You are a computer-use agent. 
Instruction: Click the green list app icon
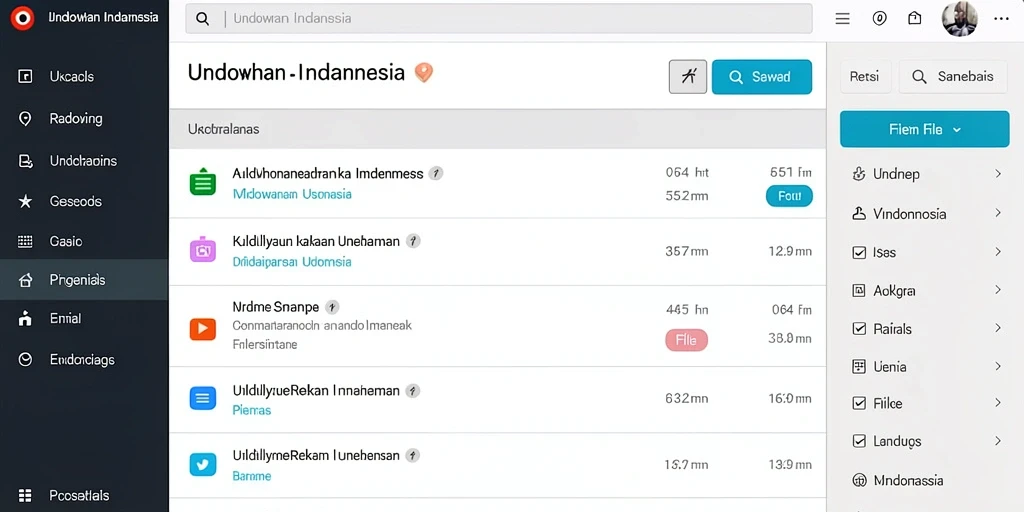tap(202, 182)
